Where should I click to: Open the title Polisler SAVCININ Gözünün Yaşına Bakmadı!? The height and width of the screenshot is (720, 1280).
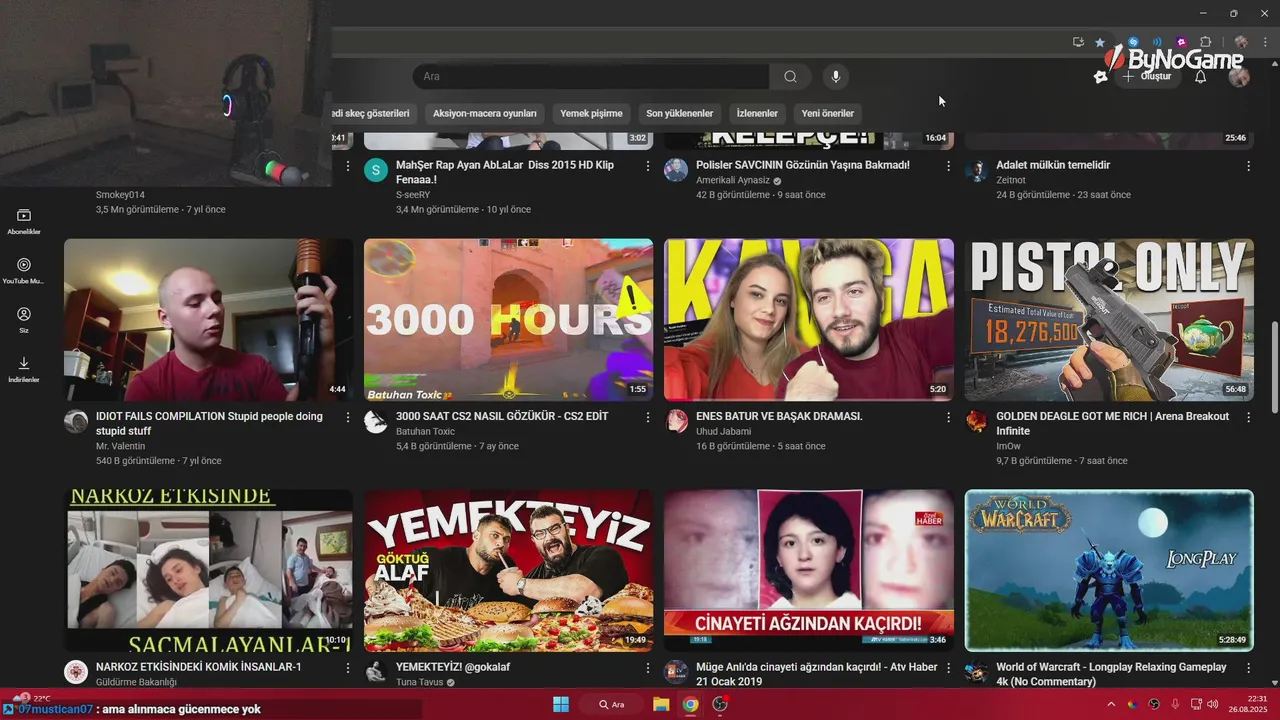803,165
